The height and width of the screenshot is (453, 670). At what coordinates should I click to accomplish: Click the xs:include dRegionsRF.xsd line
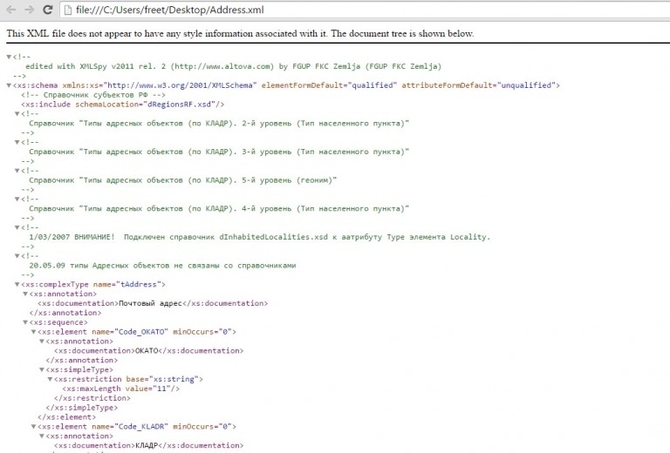[123, 104]
